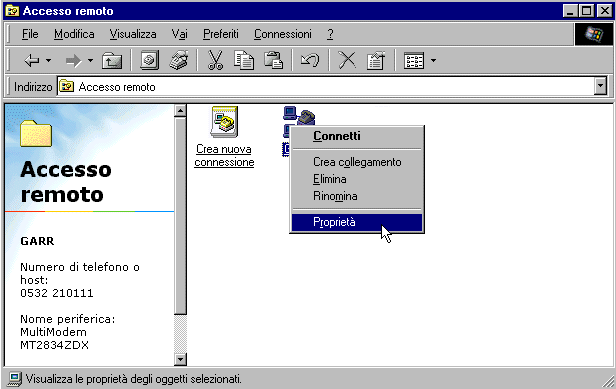Click the dial-up telephone toolbar icon
Viewport: 616px width, 389px height.
pyautogui.click(x=179, y=60)
